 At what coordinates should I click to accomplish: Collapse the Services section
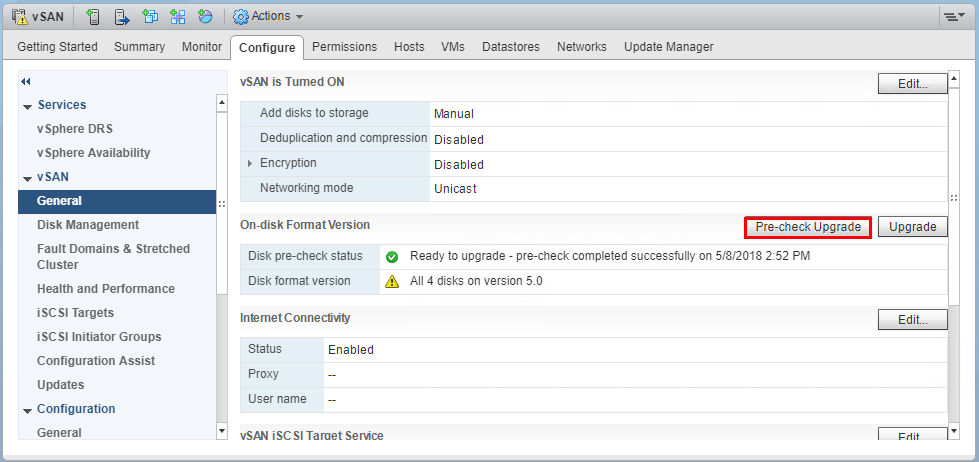coord(27,105)
